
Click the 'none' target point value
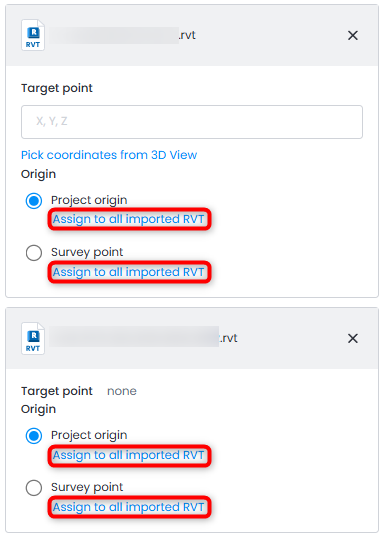tap(122, 391)
